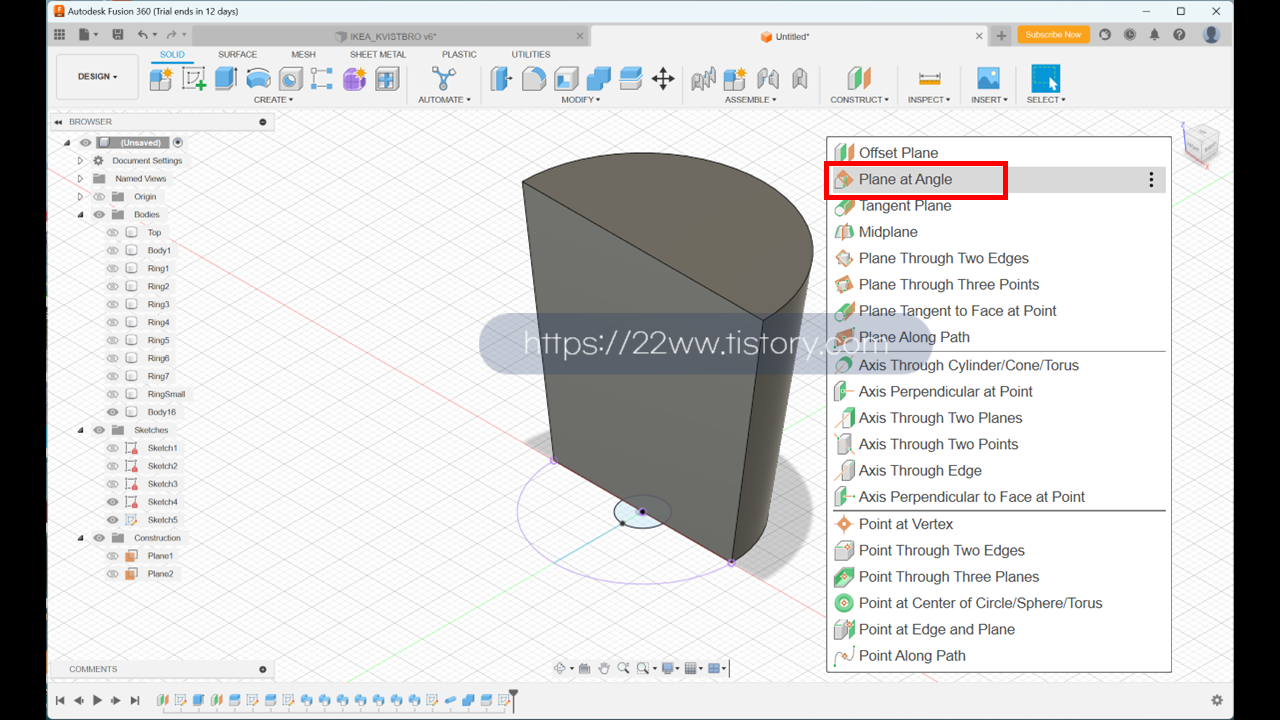This screenshot has height=720, width=1280.
Task: Click the Automate tool icon
Action: pyautogui.click(x=443, y=78)
